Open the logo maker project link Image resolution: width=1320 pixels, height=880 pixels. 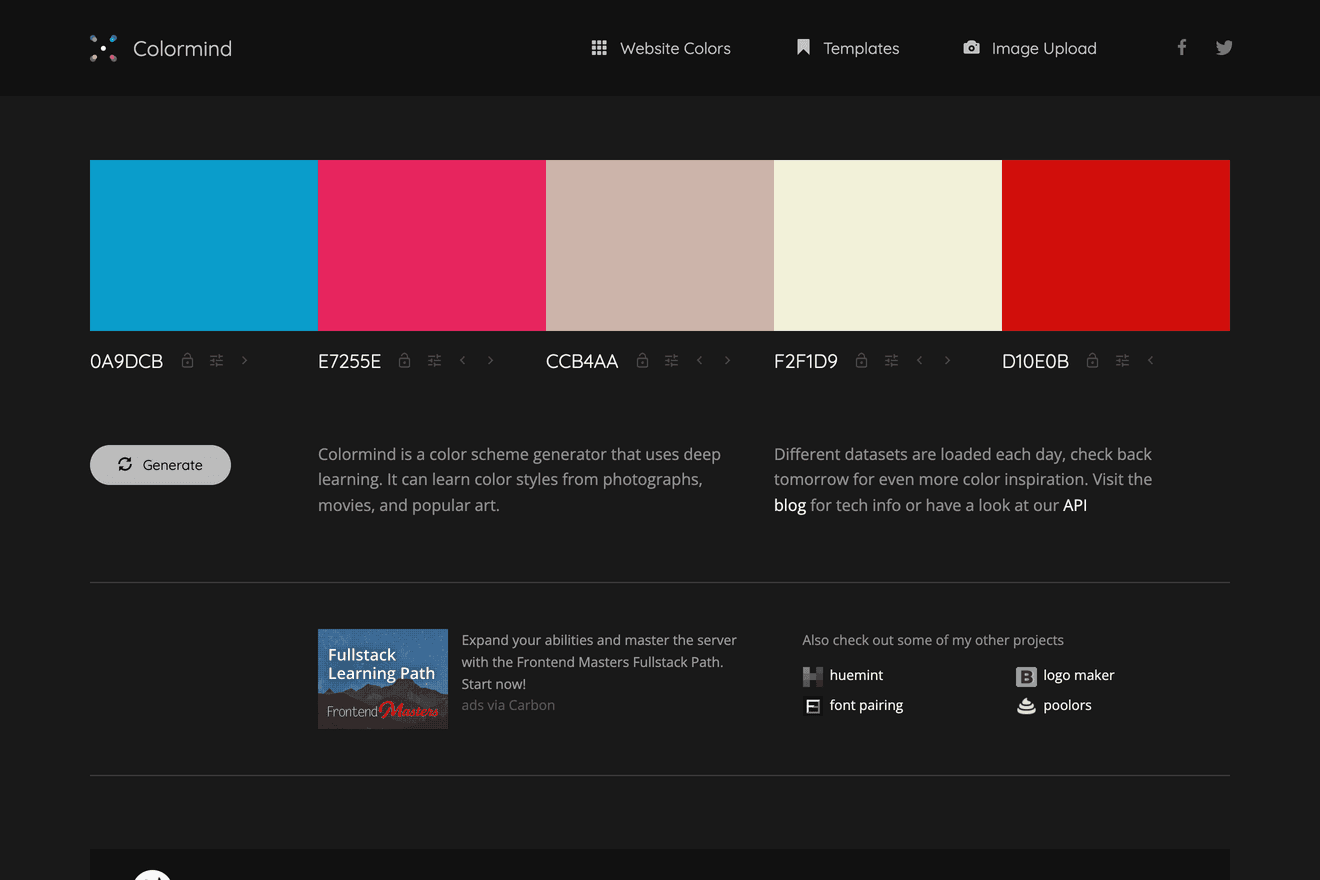[1078, 675]
